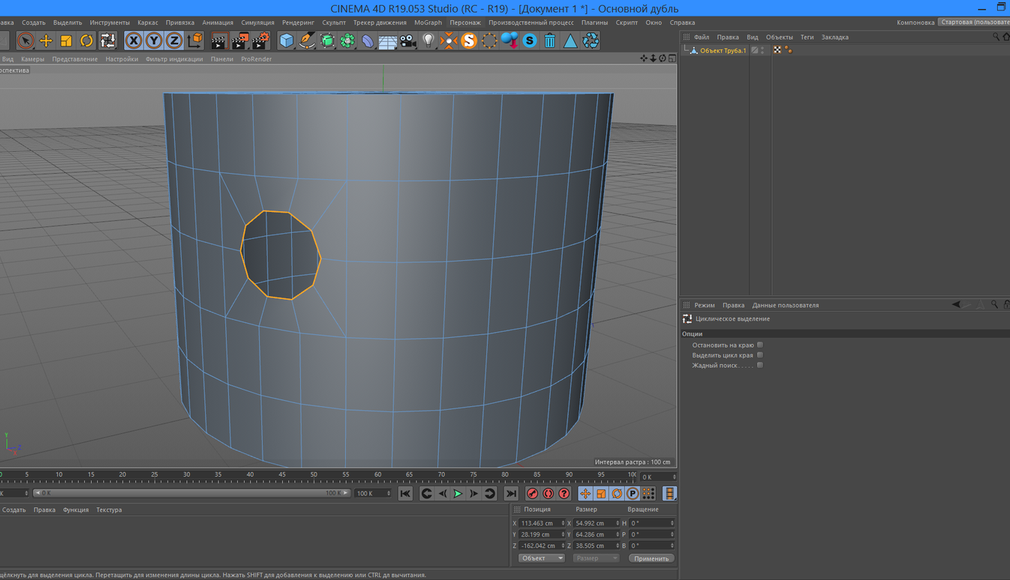
Task: Open the viewport Камеры menu
Action: pos(32,59)
